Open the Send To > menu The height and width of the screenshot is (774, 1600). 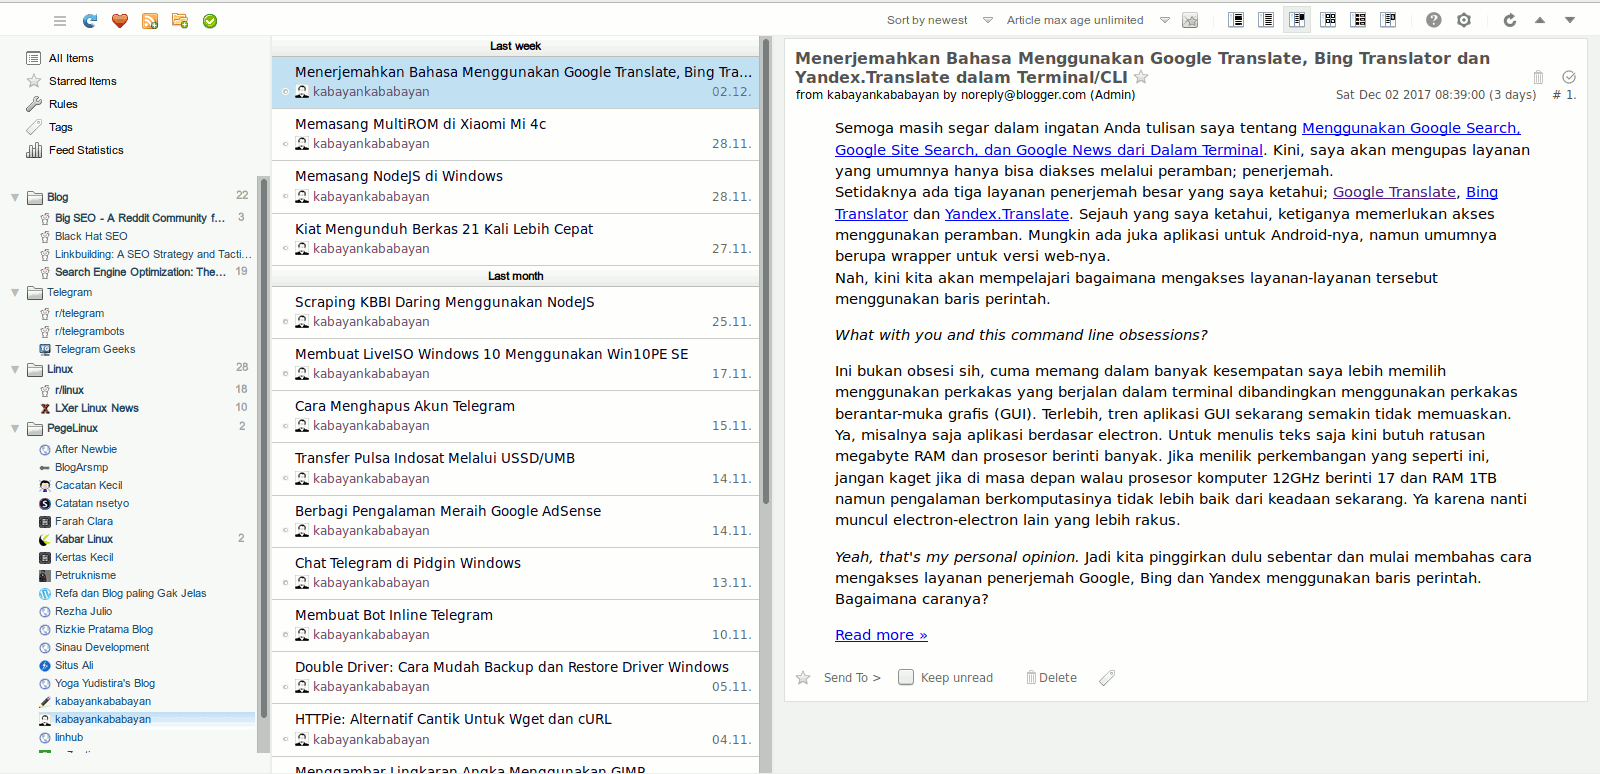pyautogui.click(x=852, y=678)
